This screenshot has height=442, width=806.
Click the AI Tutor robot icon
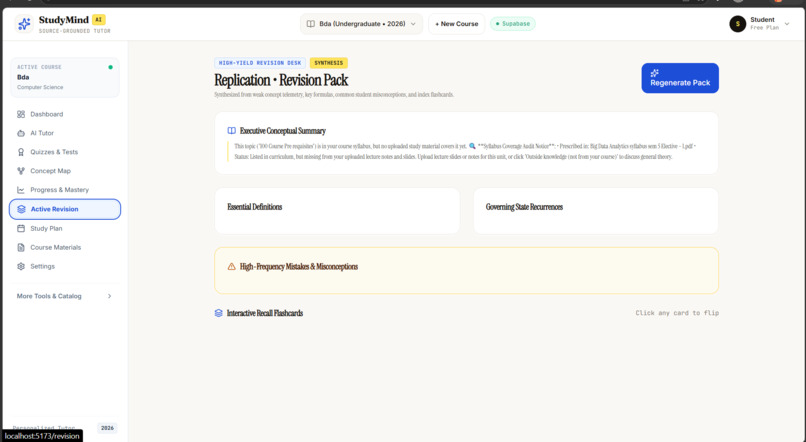(x=21, y=133)
